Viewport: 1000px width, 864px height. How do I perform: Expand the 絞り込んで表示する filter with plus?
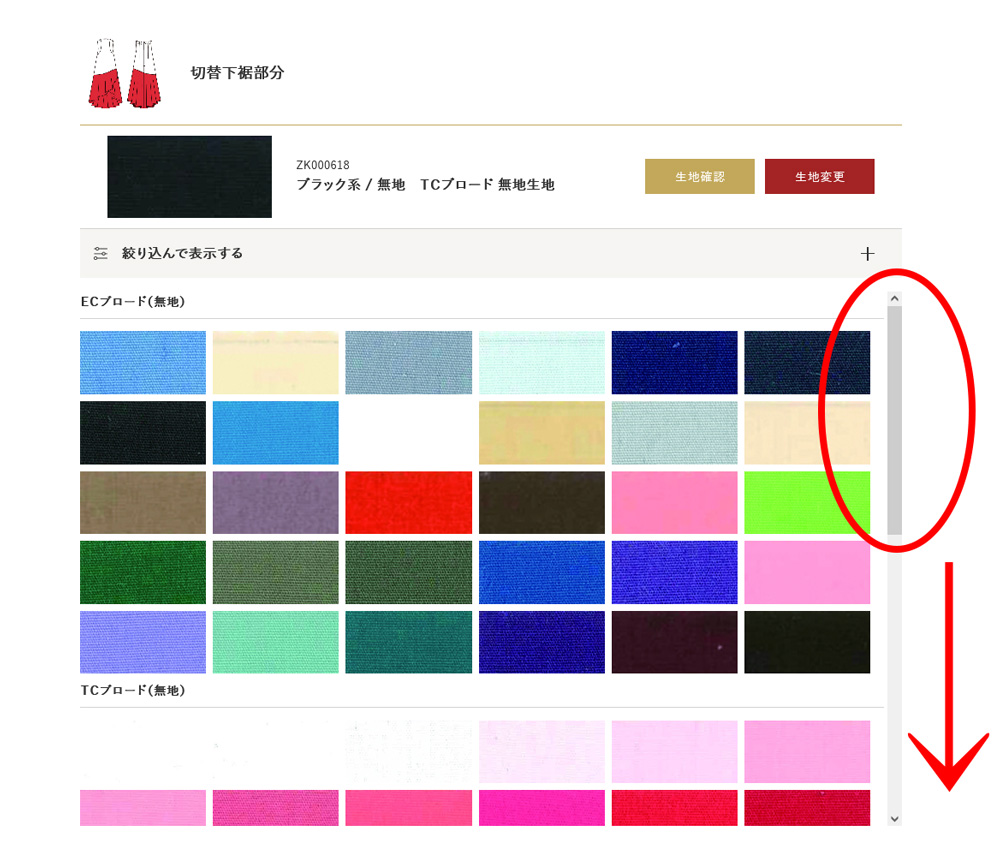pyautogui.click(x=867, y=254)
